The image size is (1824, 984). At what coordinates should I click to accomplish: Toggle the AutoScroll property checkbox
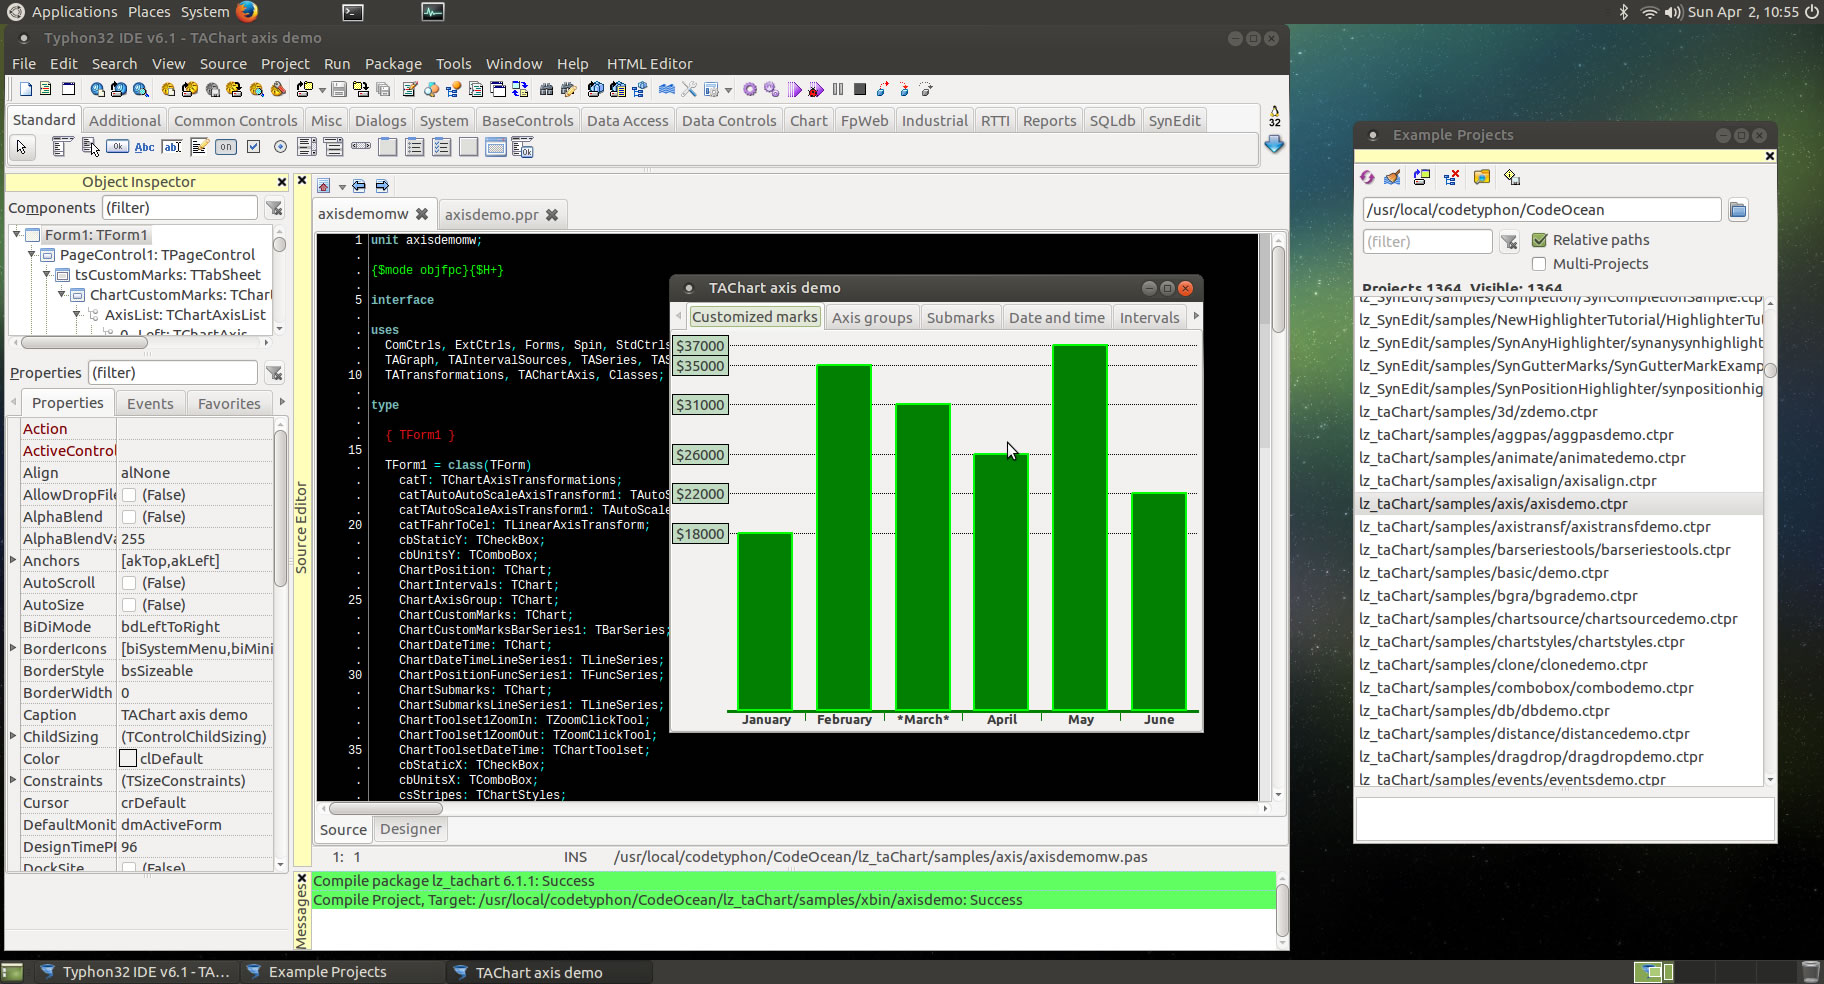click(x=129, y=583)
